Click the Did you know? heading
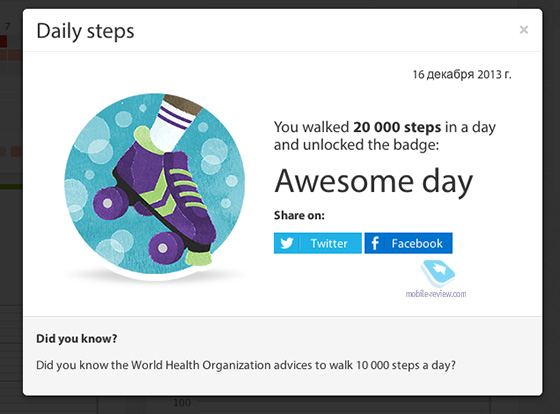 [x=76, y=339]
